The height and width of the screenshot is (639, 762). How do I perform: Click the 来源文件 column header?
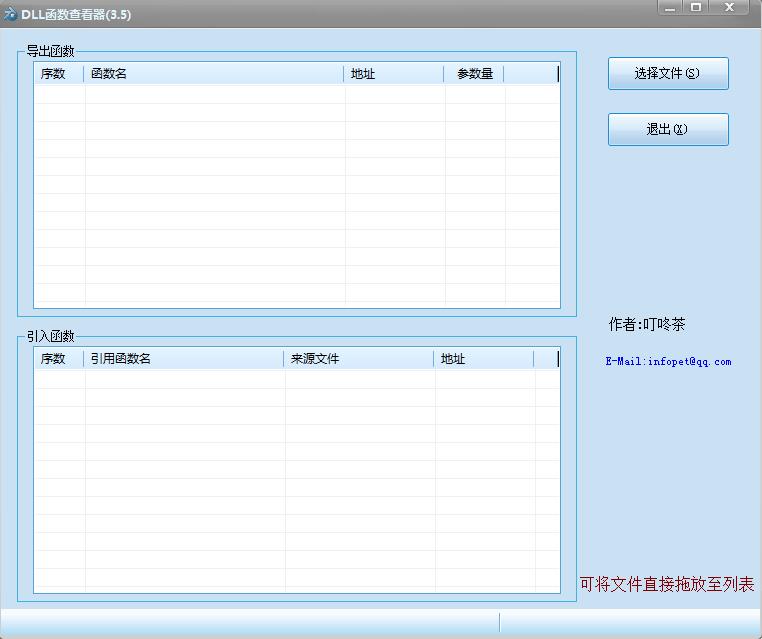tap(359, 359)
